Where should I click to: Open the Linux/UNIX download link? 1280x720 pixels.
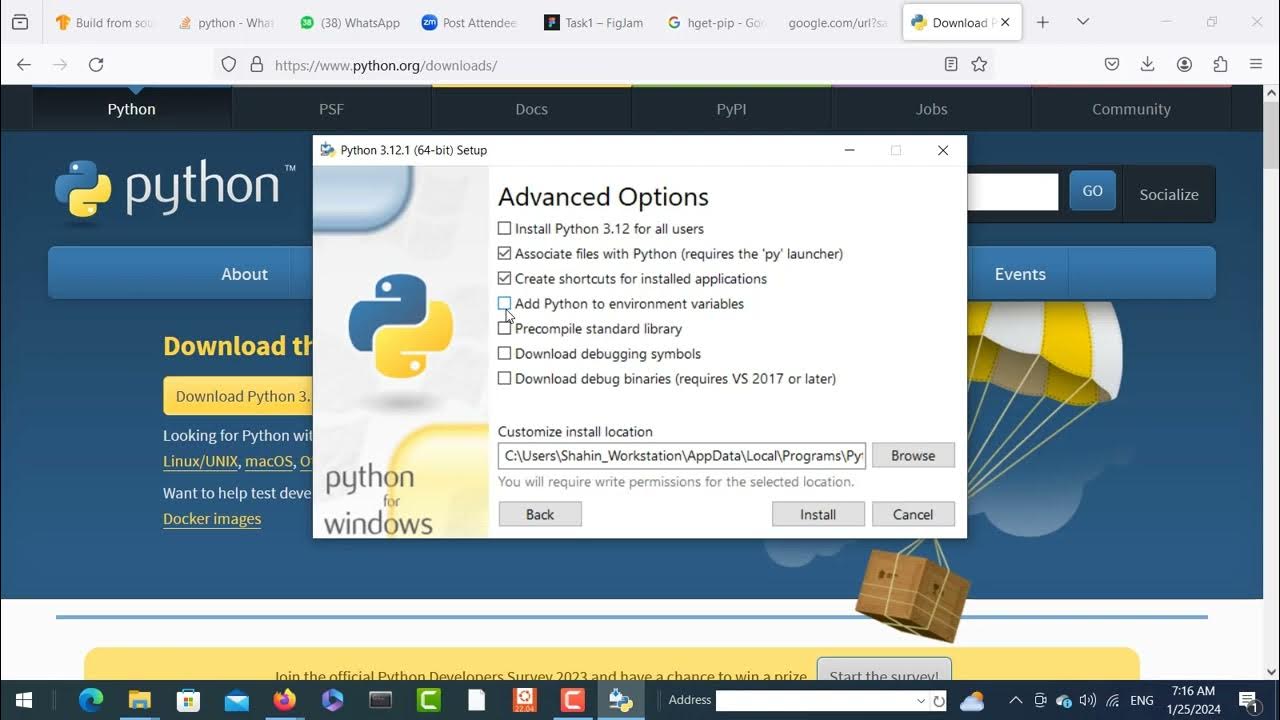201,461
